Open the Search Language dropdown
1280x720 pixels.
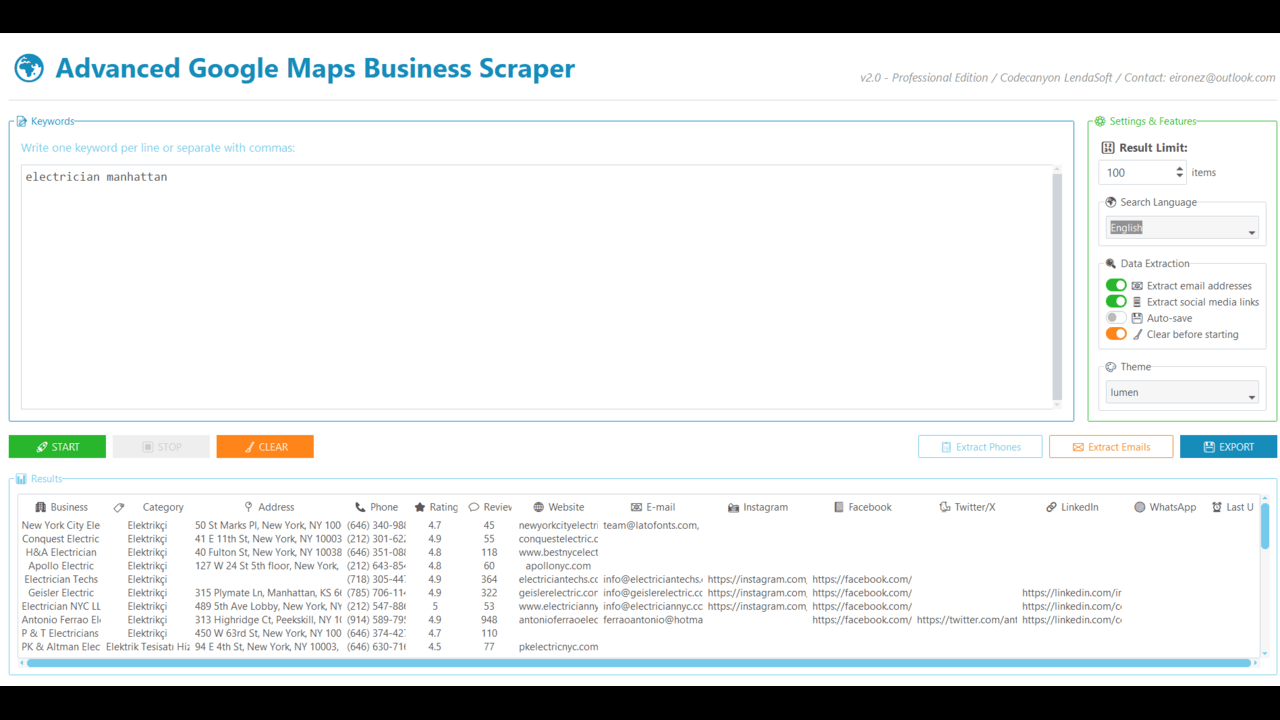click(1182, 228)
